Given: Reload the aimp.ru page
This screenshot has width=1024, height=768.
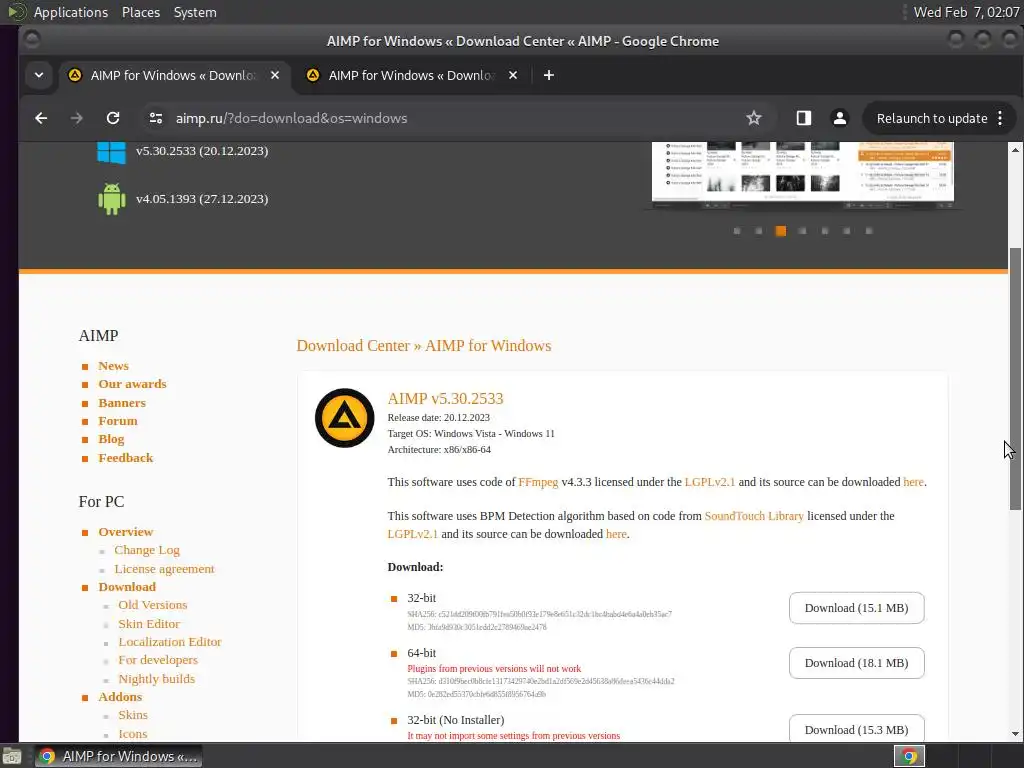Looking at the screenshot, I should click(x=113, y=118).
